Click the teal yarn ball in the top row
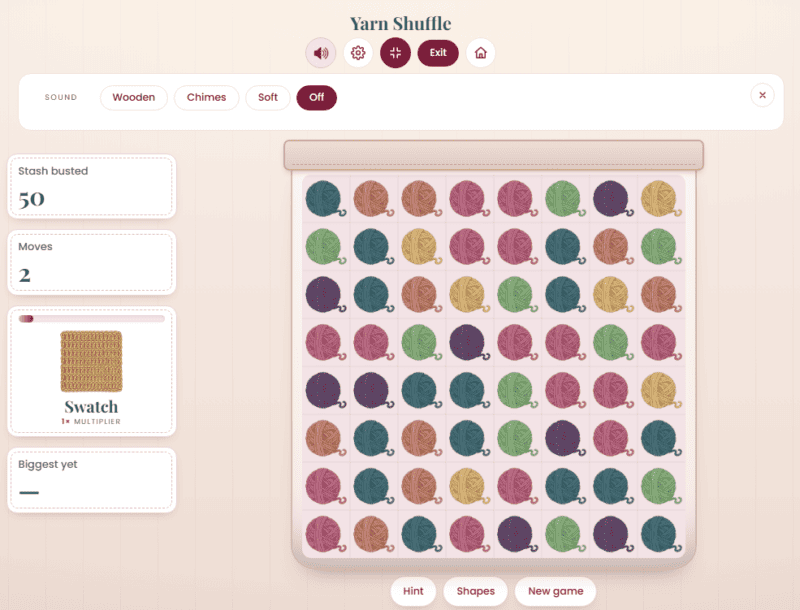This screenshot has height=610, width=800. pos(326,198)
